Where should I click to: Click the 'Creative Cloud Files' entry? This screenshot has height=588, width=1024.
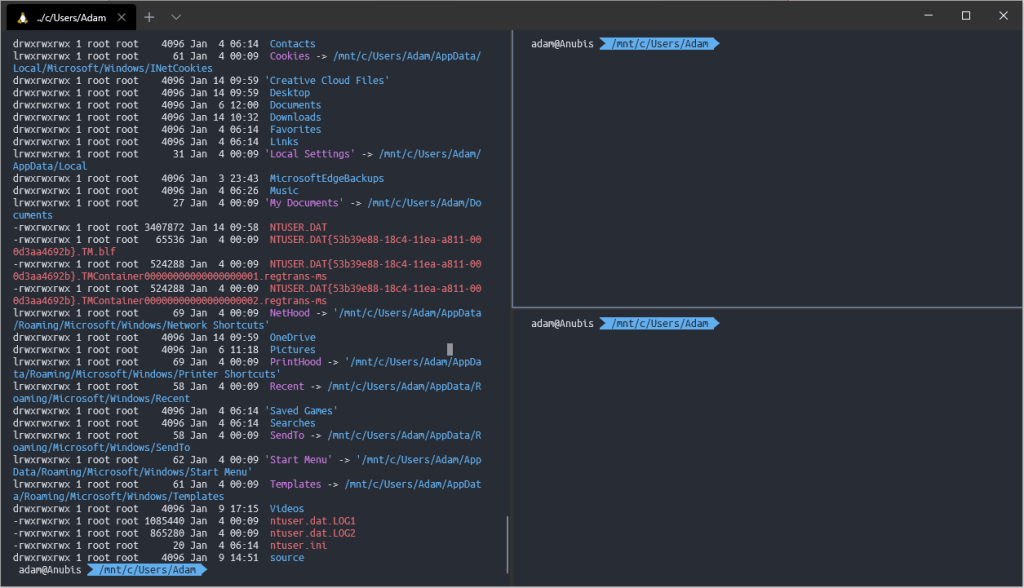pos(327,80)
